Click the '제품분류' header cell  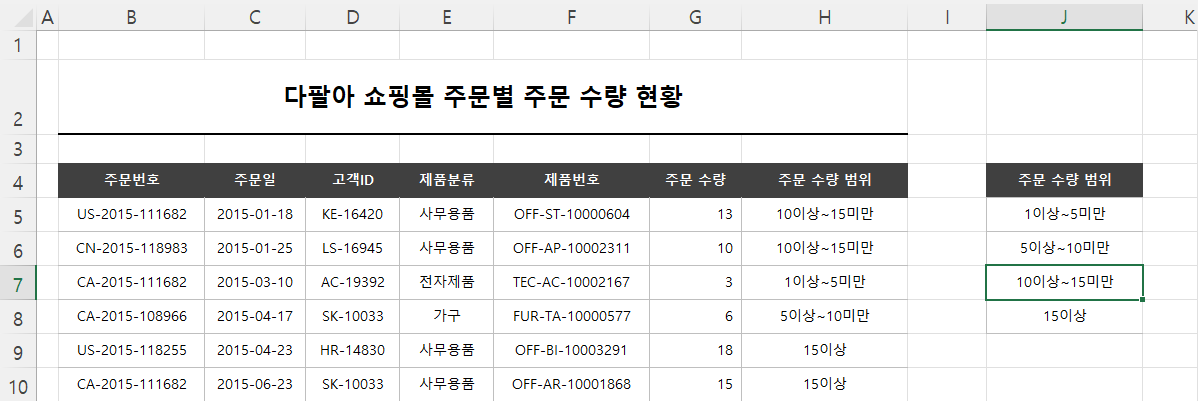click(446, 180)
